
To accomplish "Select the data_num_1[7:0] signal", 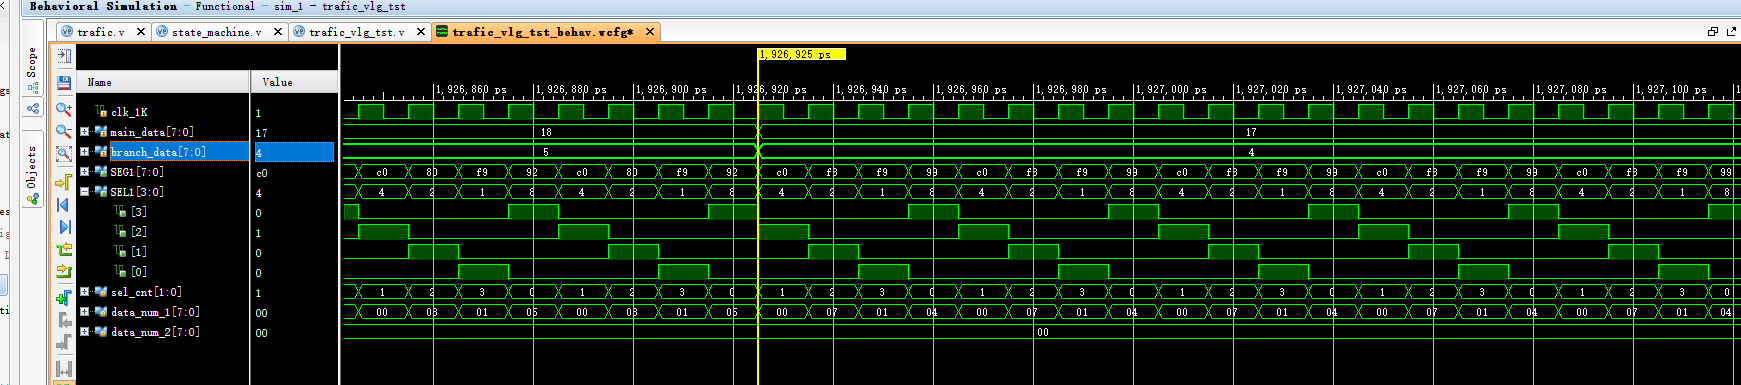I will tap(155, 312).
